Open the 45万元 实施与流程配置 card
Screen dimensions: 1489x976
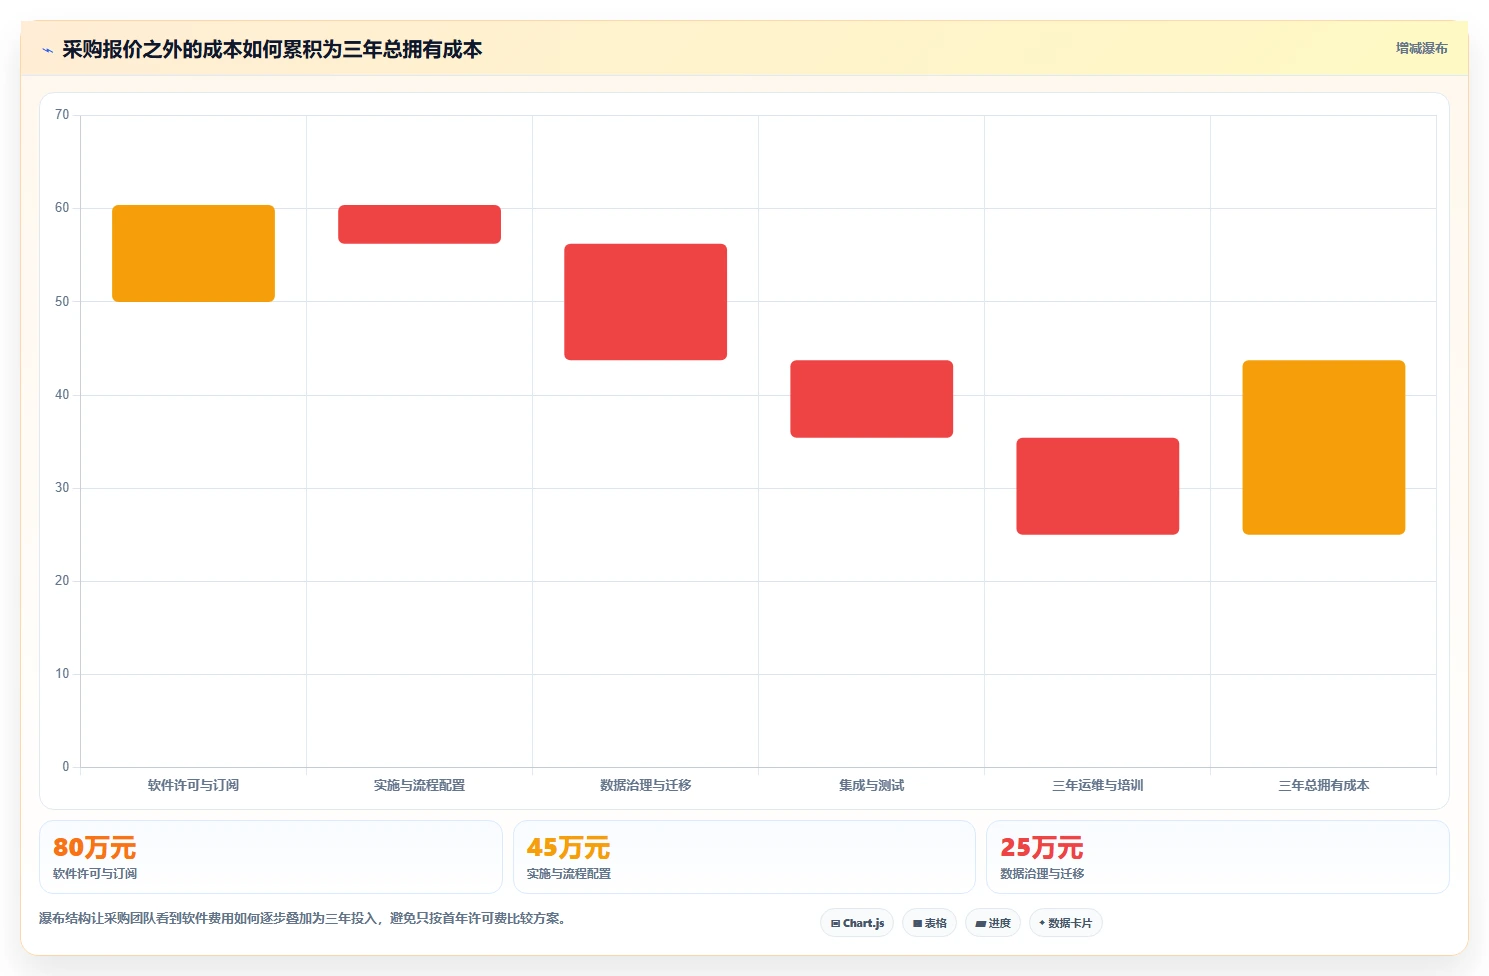click(x=744, y=857)
